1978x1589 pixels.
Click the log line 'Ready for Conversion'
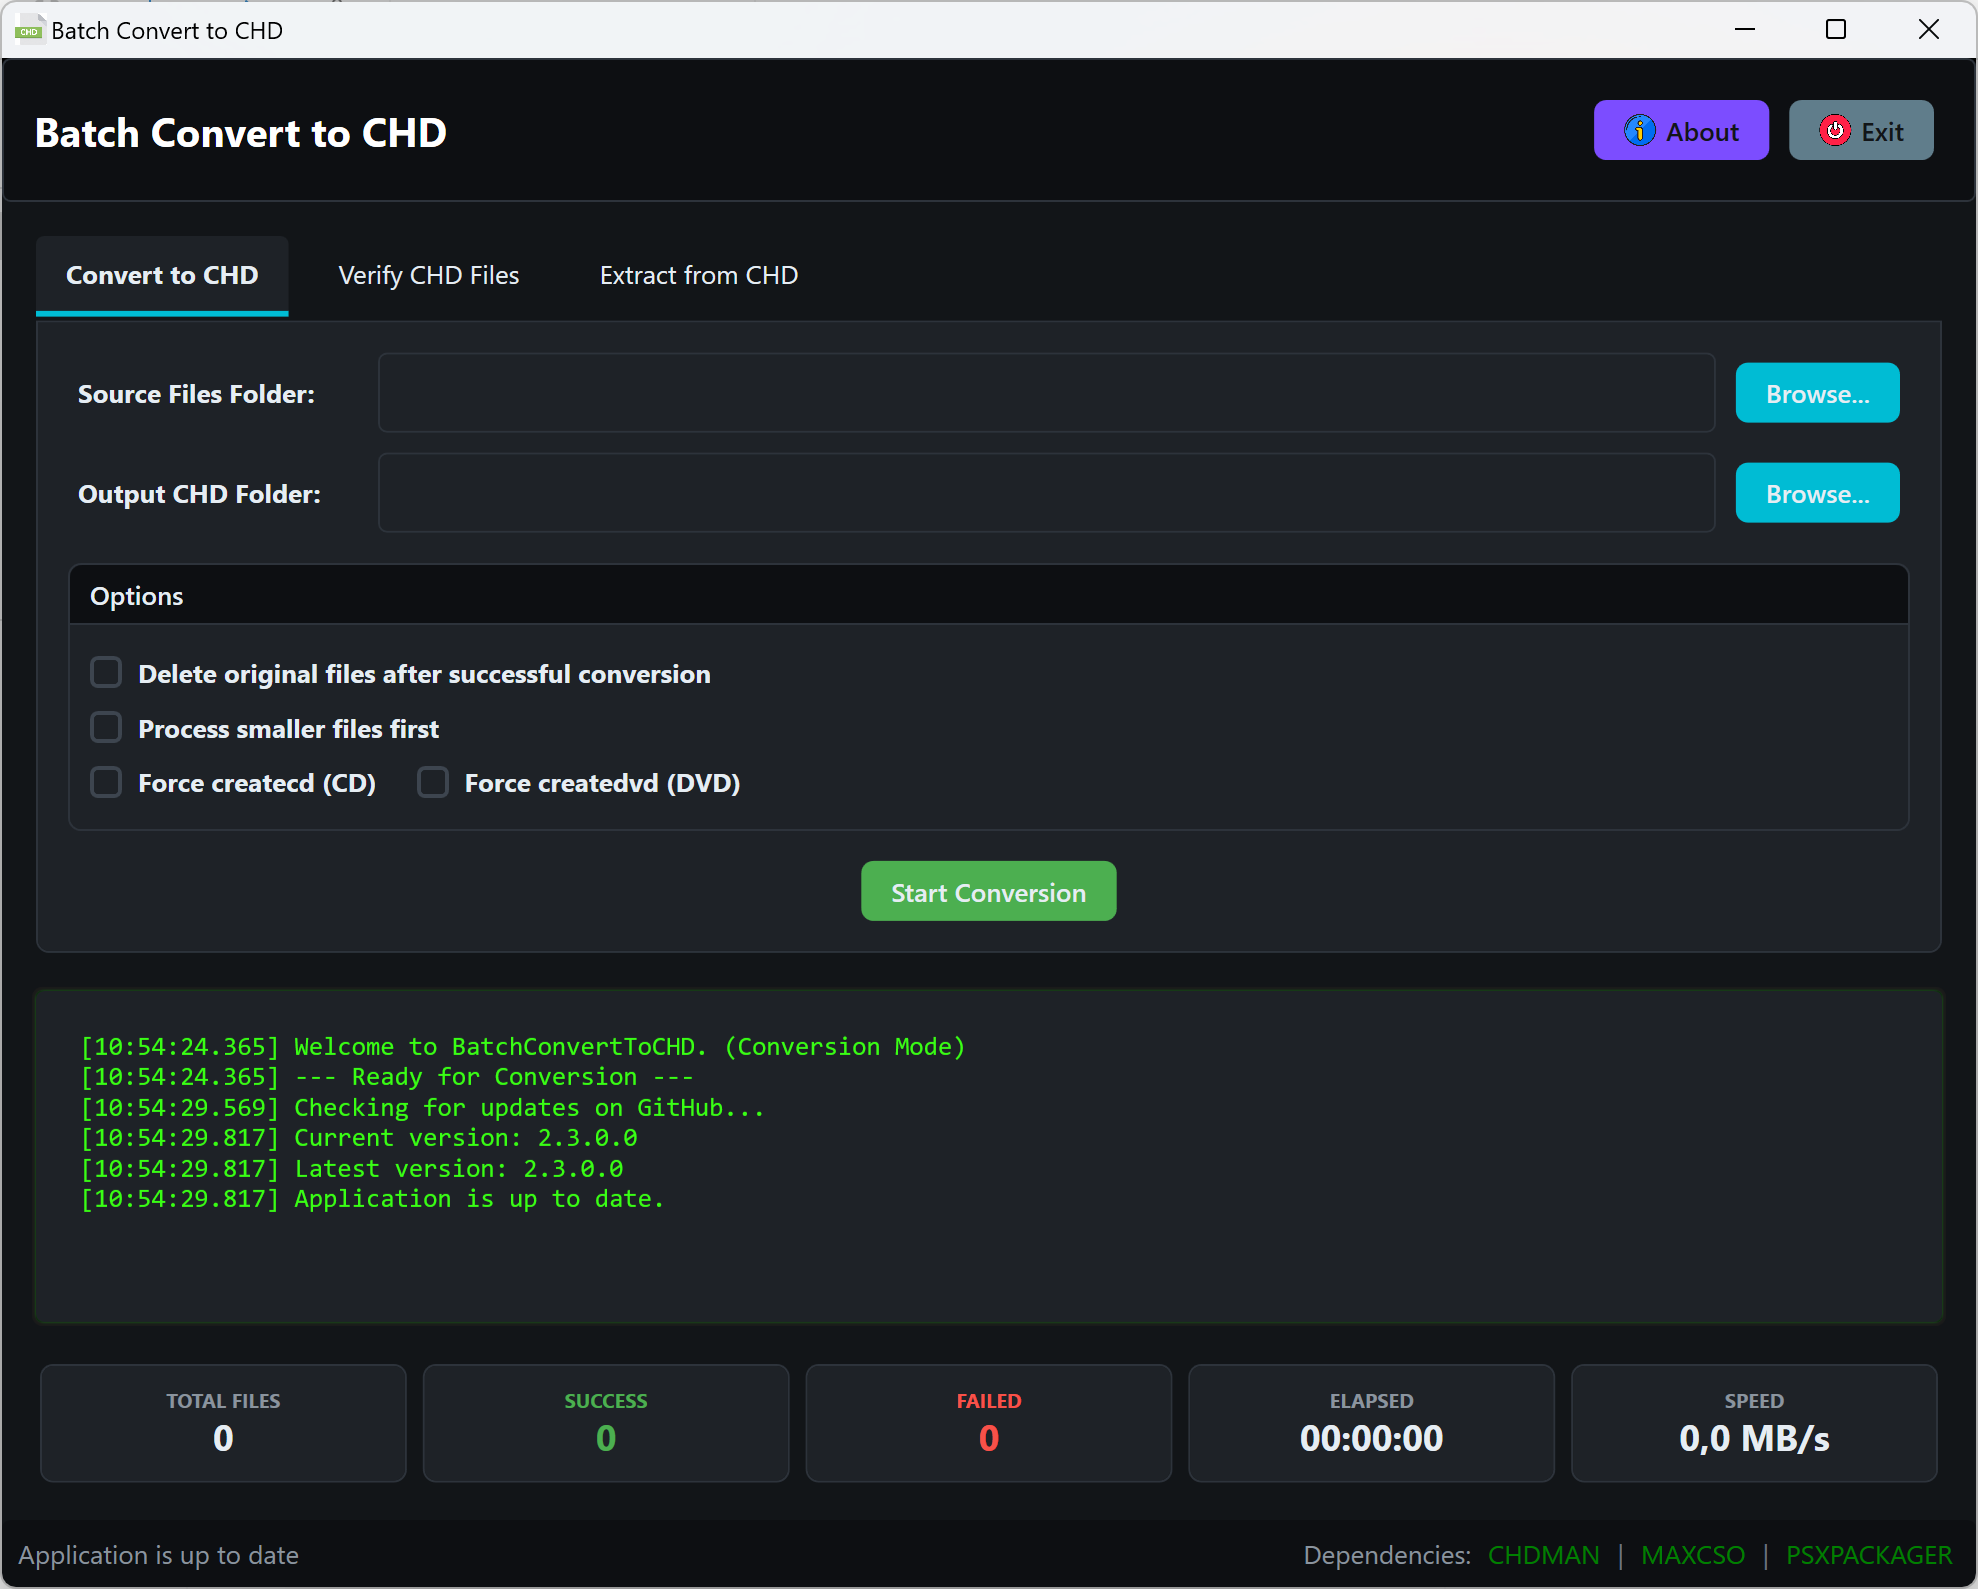point(387,1077)
